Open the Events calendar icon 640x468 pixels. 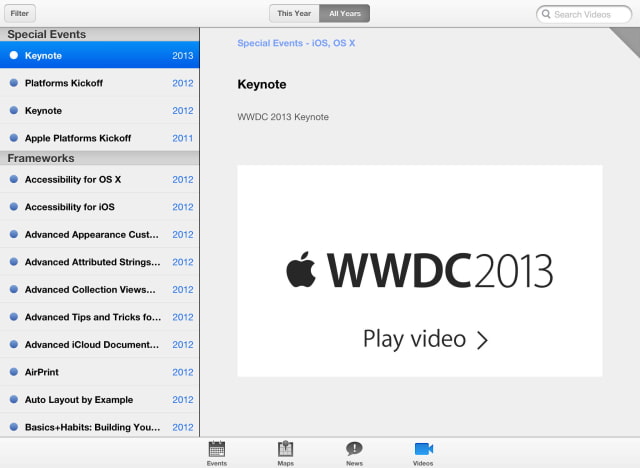(x=216, y=449)
